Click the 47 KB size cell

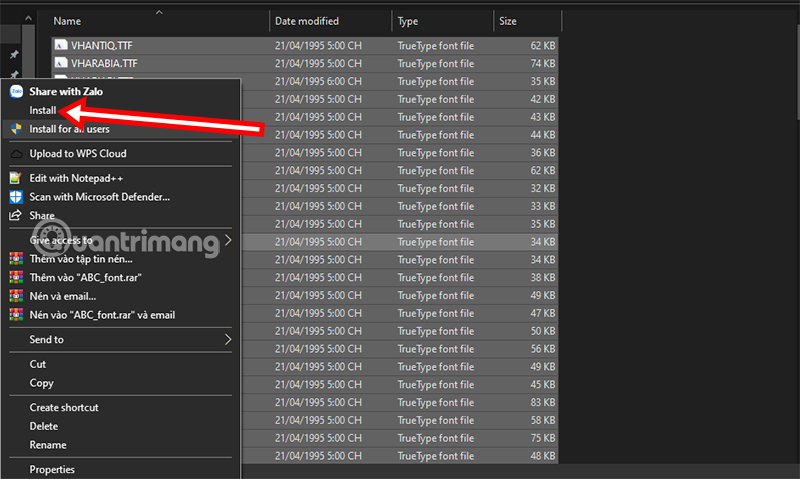(543, 313)
